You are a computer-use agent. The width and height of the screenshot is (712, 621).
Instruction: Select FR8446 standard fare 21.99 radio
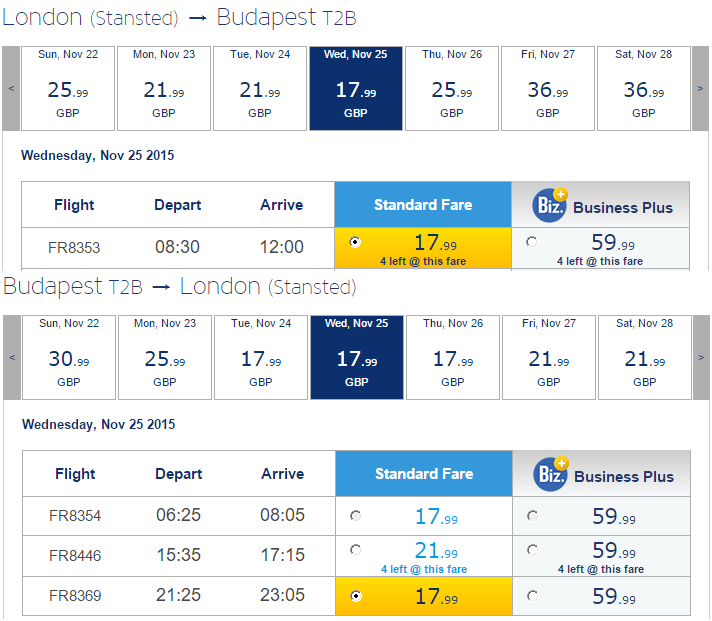pyautogui.click(x=356, y=550)
